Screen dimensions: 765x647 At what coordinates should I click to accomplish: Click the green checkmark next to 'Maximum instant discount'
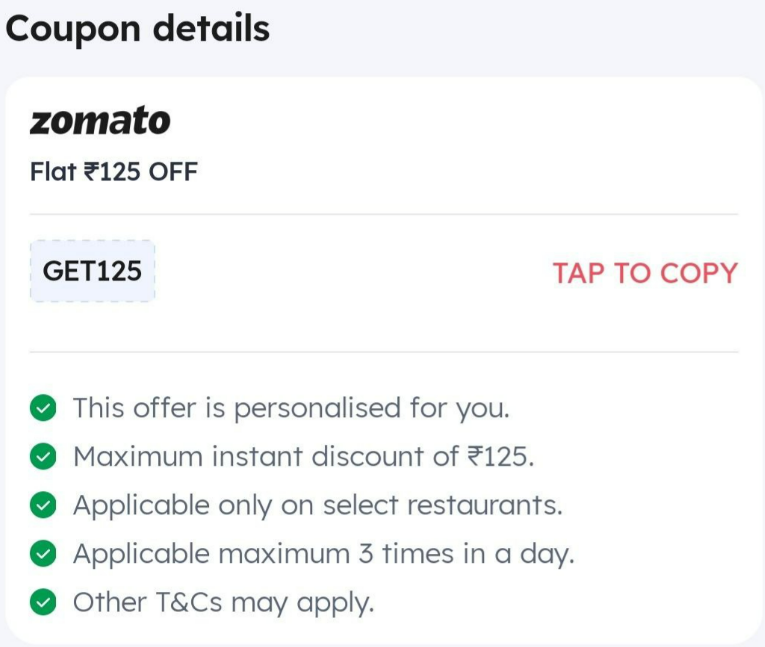pos(43,456)
